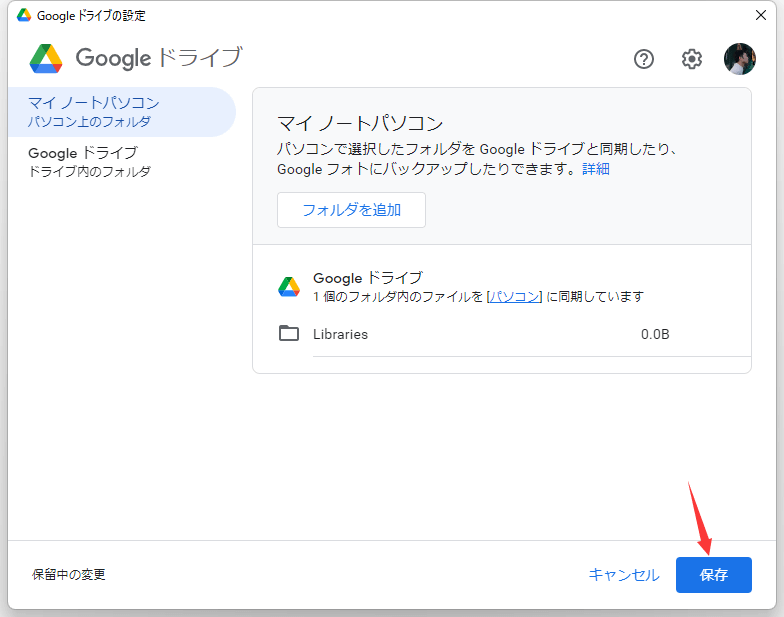784x617 pixels.
Task: Click the フォルダを追加 button
Action: 352,210
